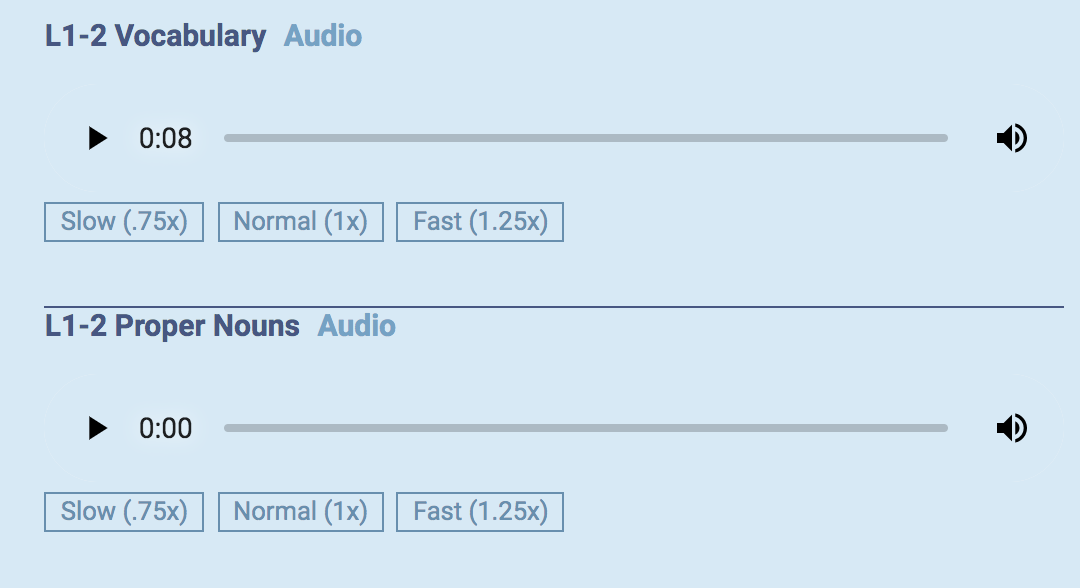Open the Audio link beside L1-2 Vocabulary
Screen dimensions: 1080x588
[323, 36]
